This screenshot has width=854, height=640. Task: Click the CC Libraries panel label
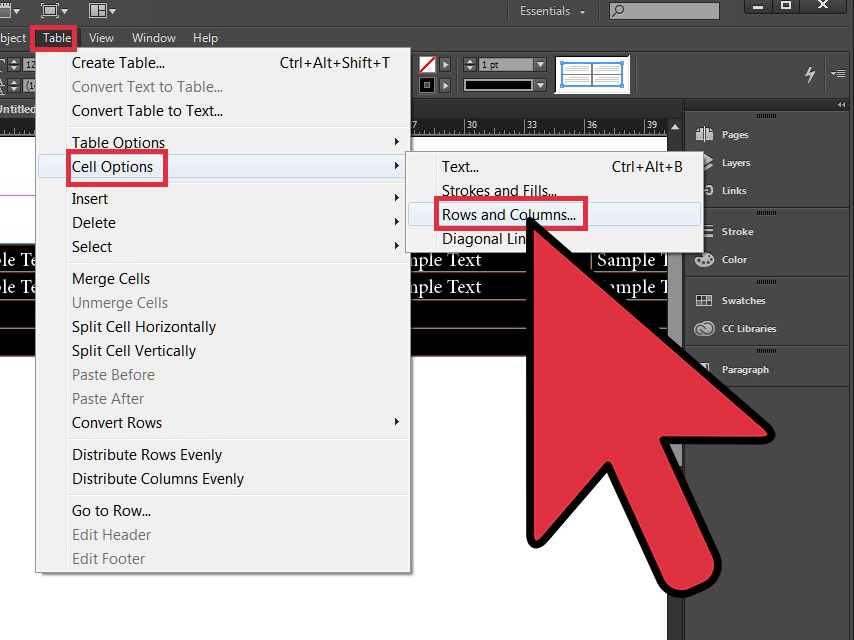pos(749,328)
